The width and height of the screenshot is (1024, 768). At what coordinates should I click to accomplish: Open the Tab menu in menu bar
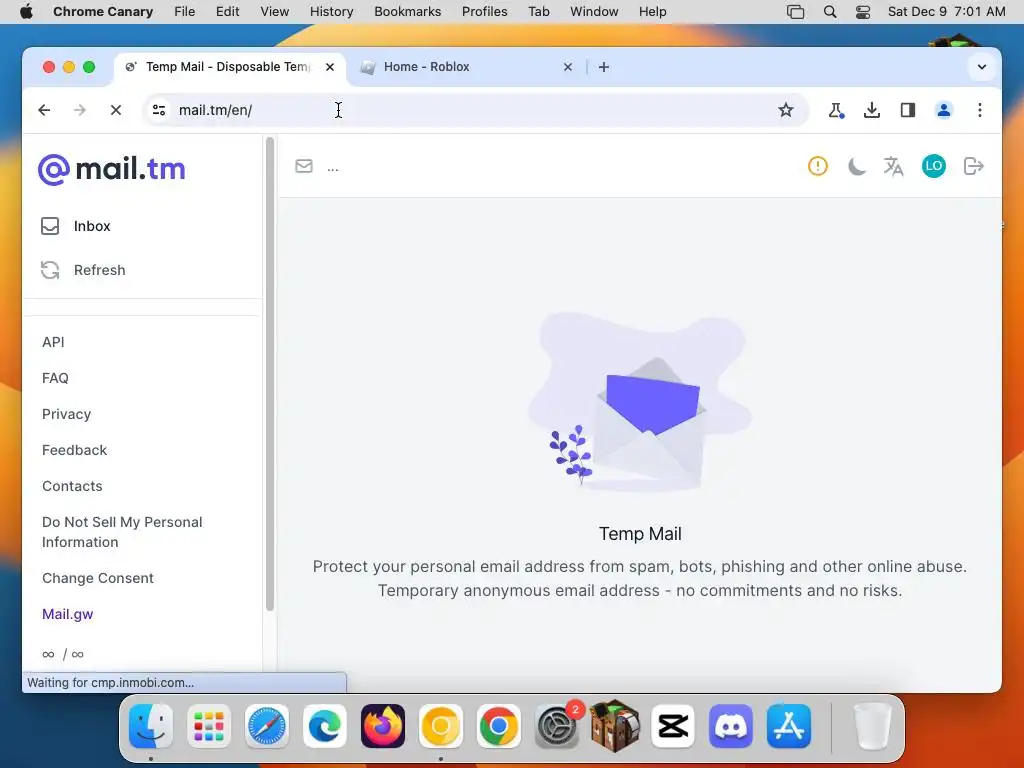(x=539, y=12)
